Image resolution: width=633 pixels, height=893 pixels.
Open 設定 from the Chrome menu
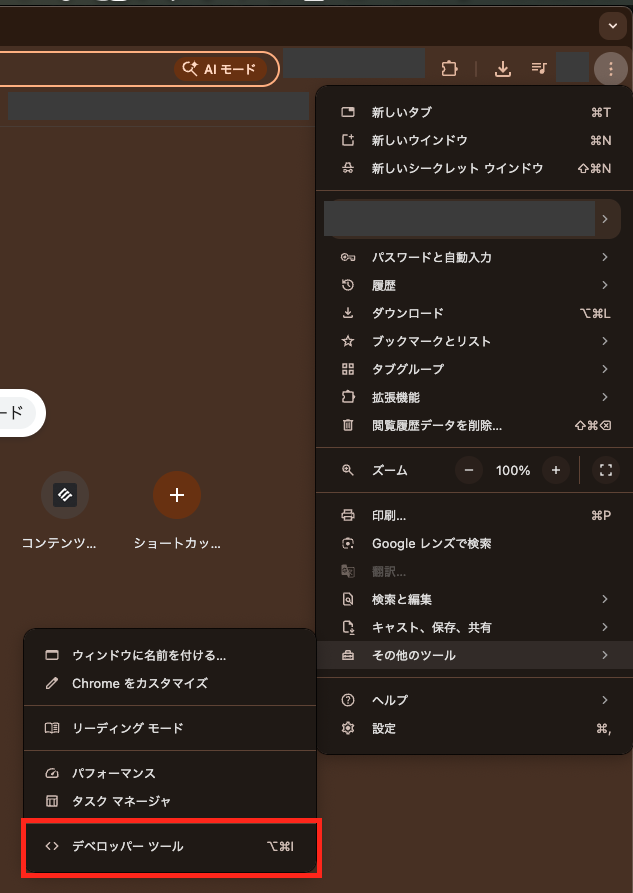475,728
